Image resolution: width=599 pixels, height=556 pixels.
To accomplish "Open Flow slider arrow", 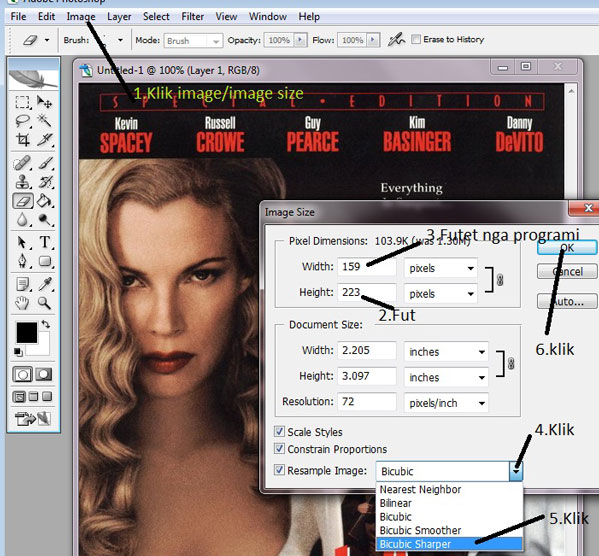I will (373, 40).
